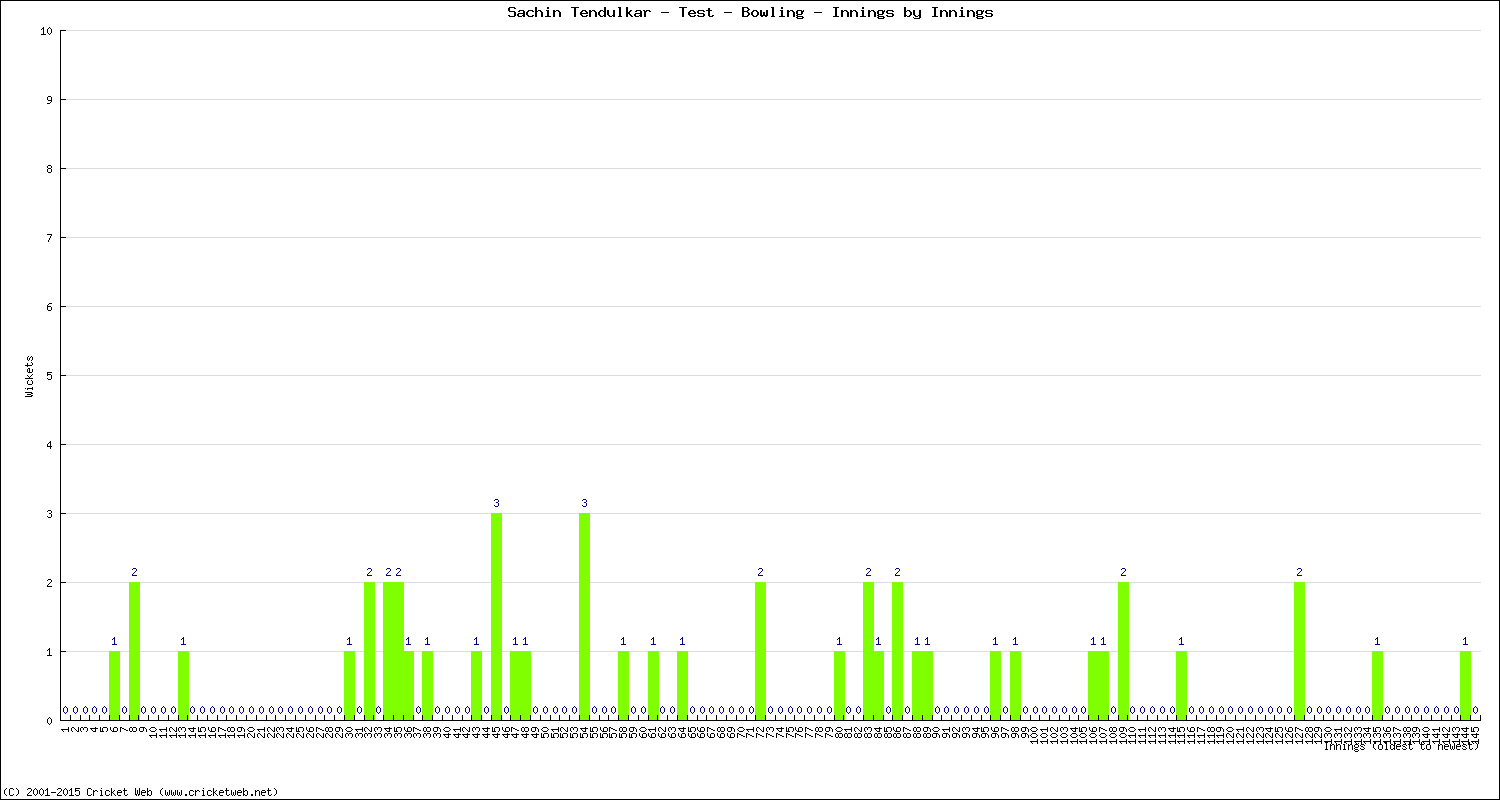Select the y-axis value 6
This screenshot has height=800, width=1500.
pyautogui.click(x=49, y=307)
